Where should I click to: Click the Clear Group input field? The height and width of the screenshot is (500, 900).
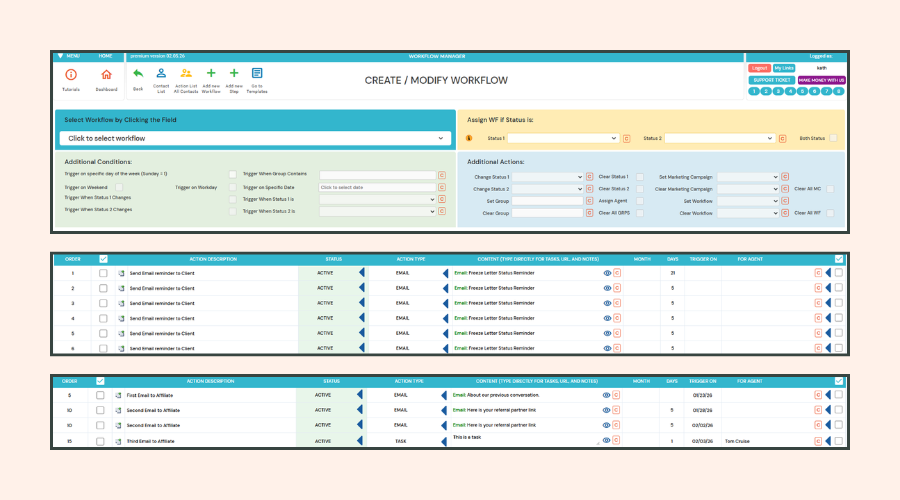click(548, 213)
